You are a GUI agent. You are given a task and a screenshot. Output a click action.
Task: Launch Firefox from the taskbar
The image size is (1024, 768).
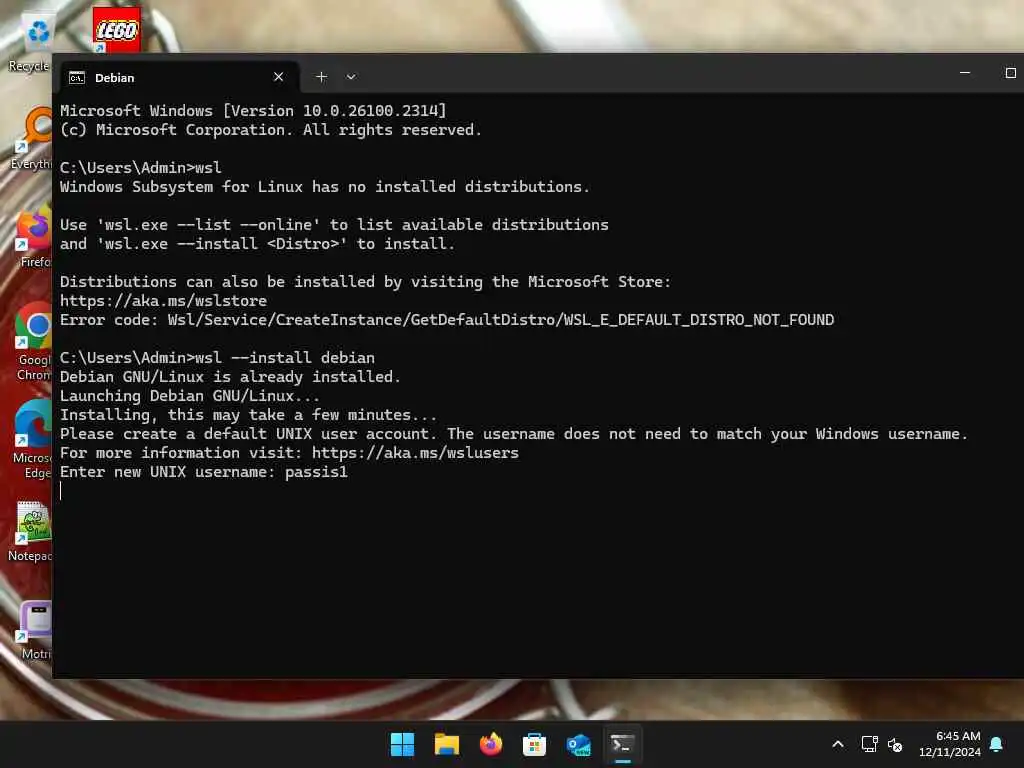pyautogui.click(x=490, y=744)
